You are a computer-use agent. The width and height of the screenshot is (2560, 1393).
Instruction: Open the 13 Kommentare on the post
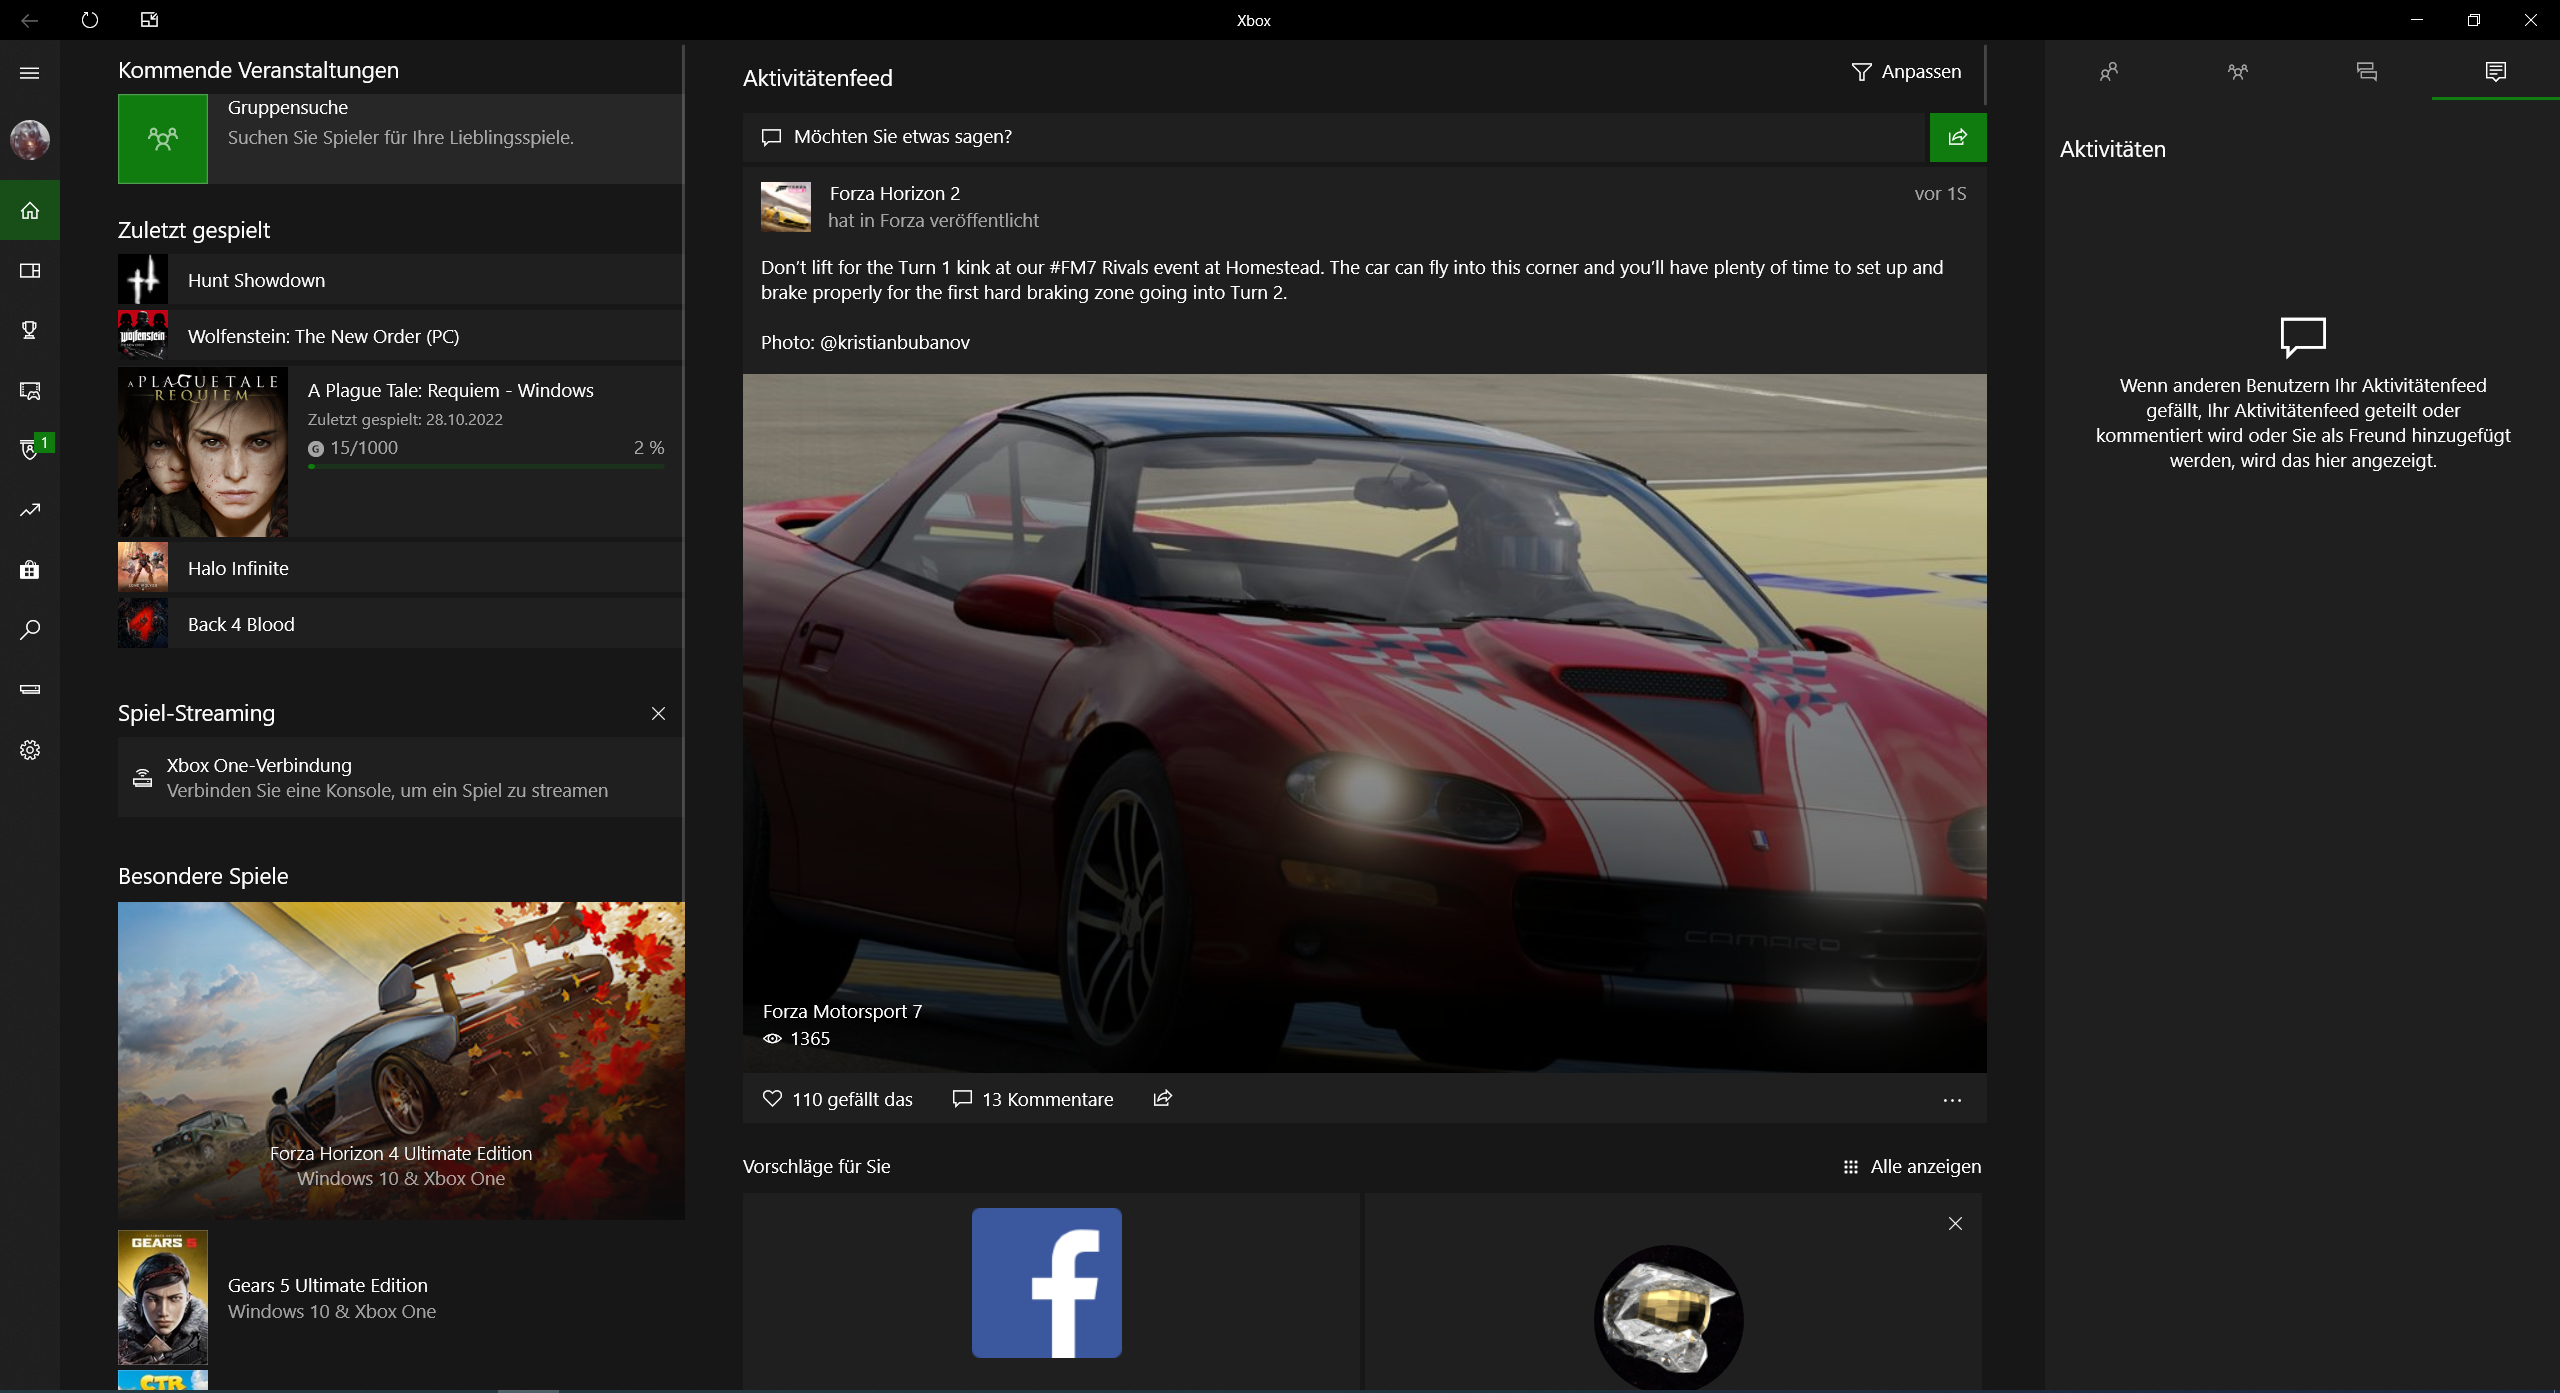[1033, 1098]
